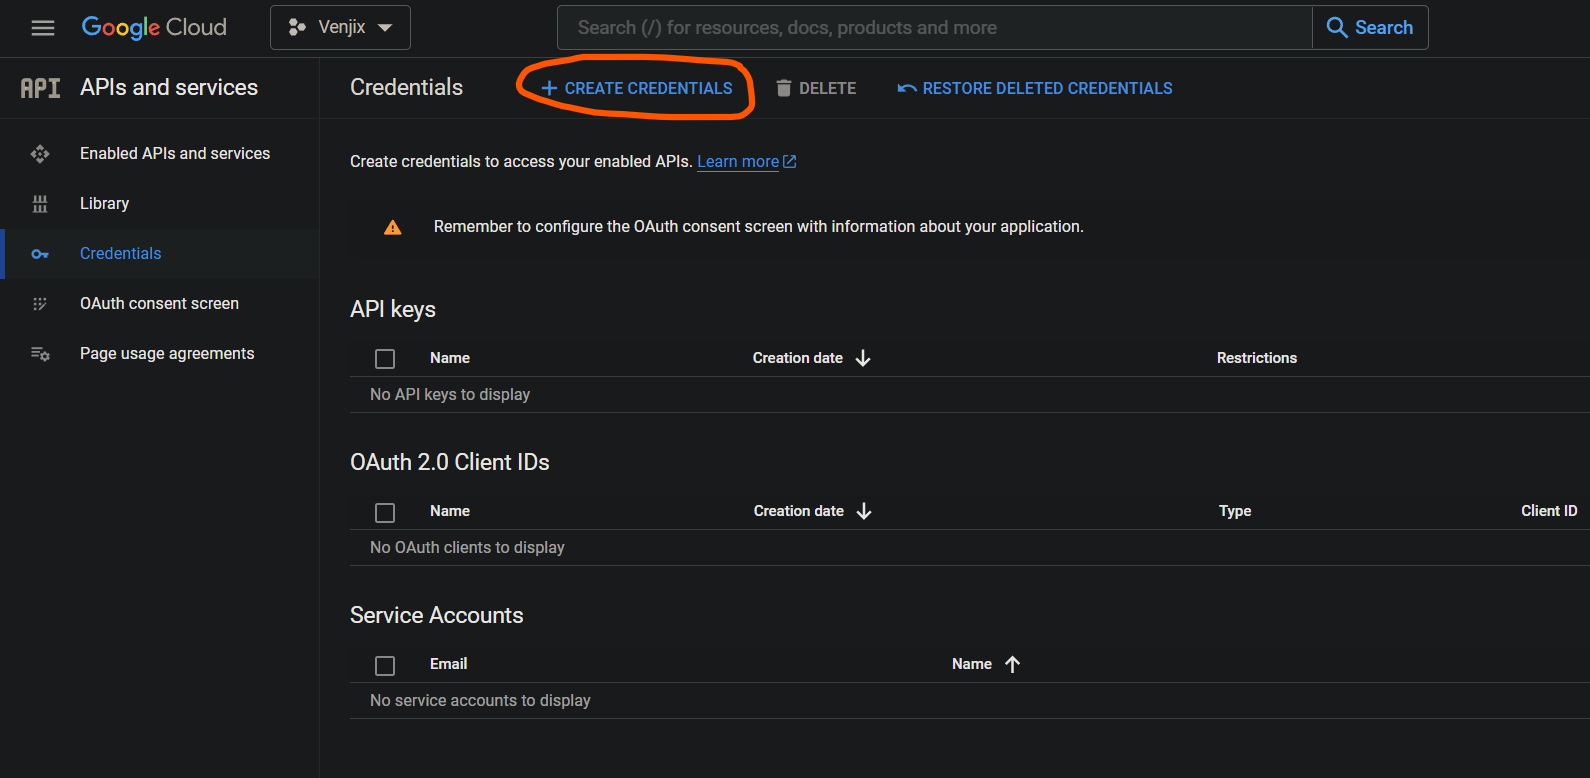This screenshot has width=1590, height=778.
Task: Click 'No service accounts to display' text
Action: (480, 701)
